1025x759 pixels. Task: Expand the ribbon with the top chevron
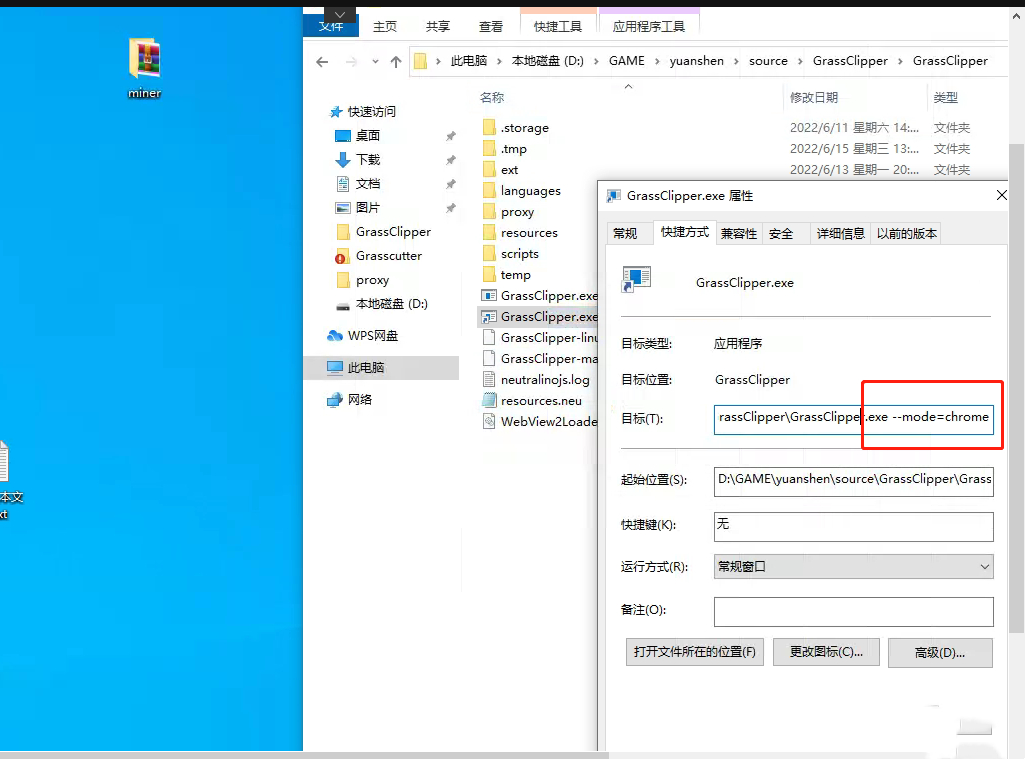[x=339, y=14]
